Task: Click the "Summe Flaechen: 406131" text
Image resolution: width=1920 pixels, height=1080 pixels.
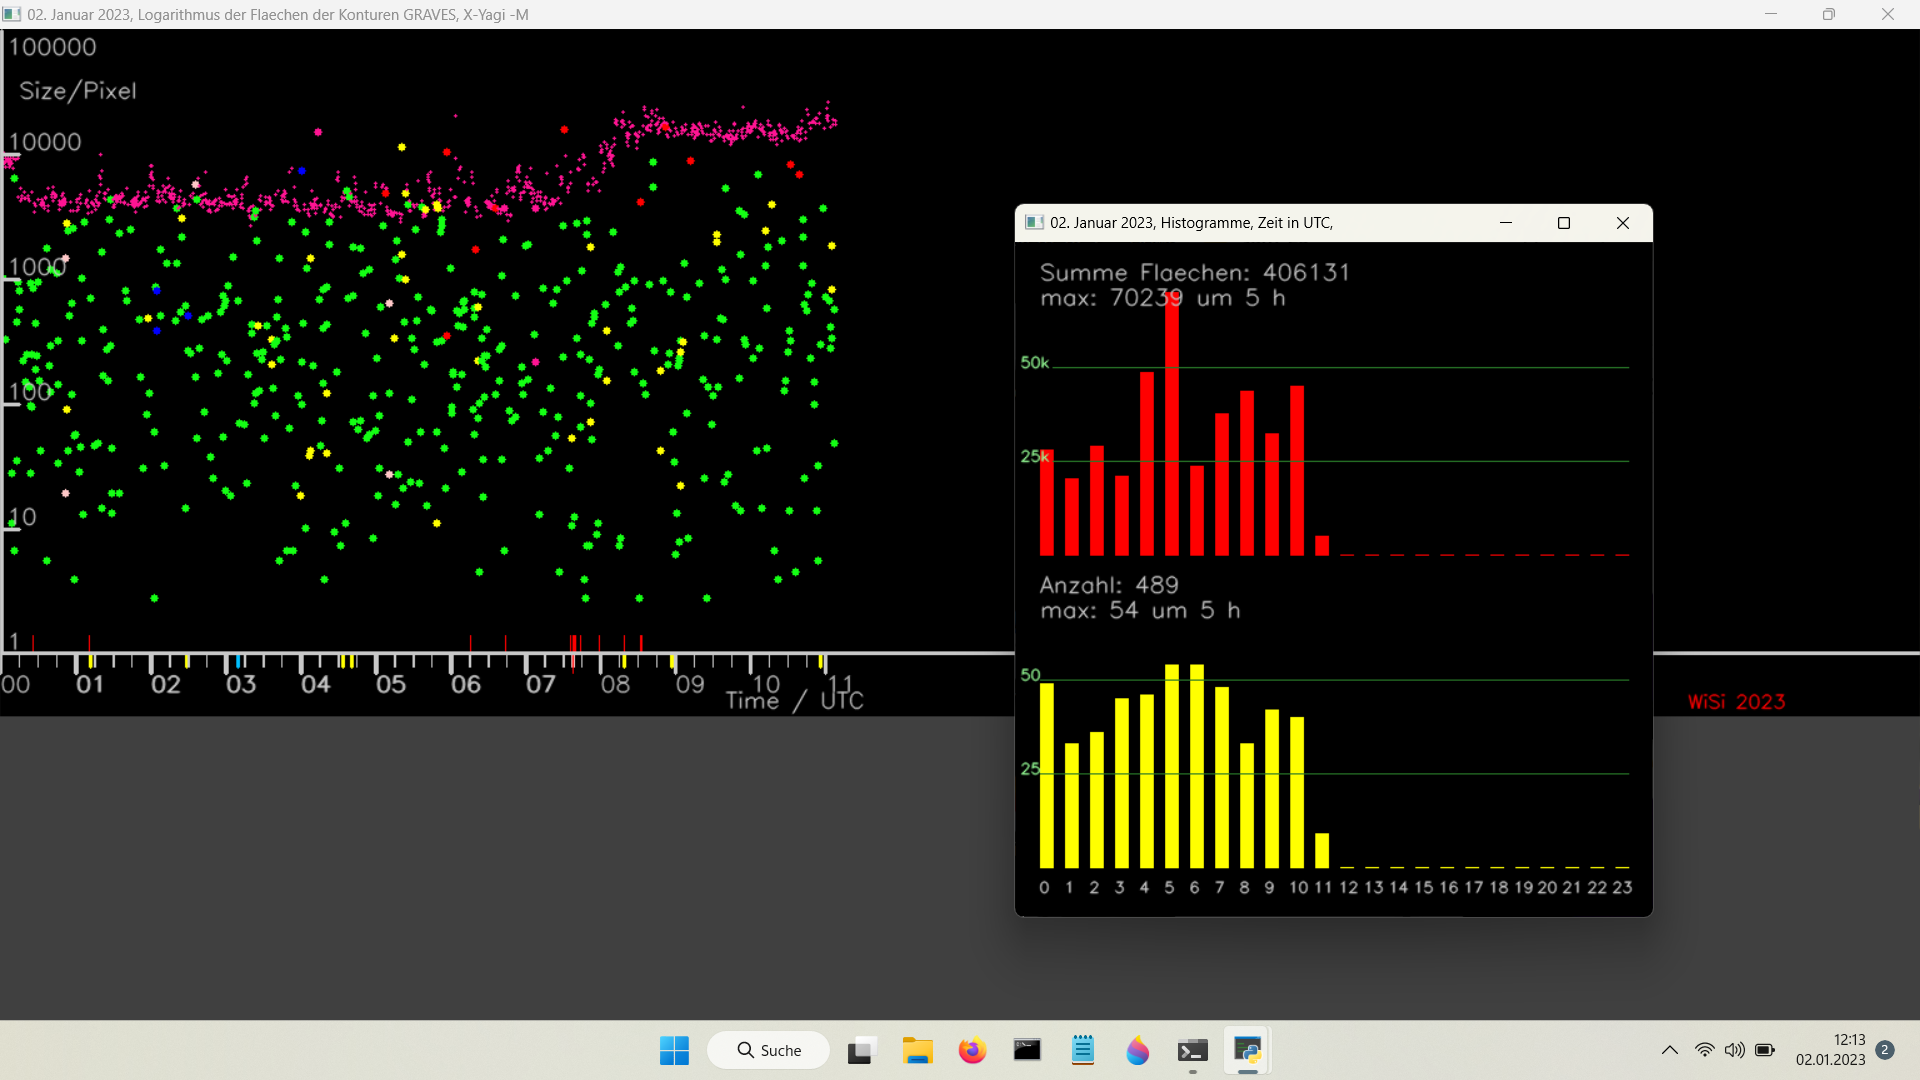Action: [x=1195, y=272]
